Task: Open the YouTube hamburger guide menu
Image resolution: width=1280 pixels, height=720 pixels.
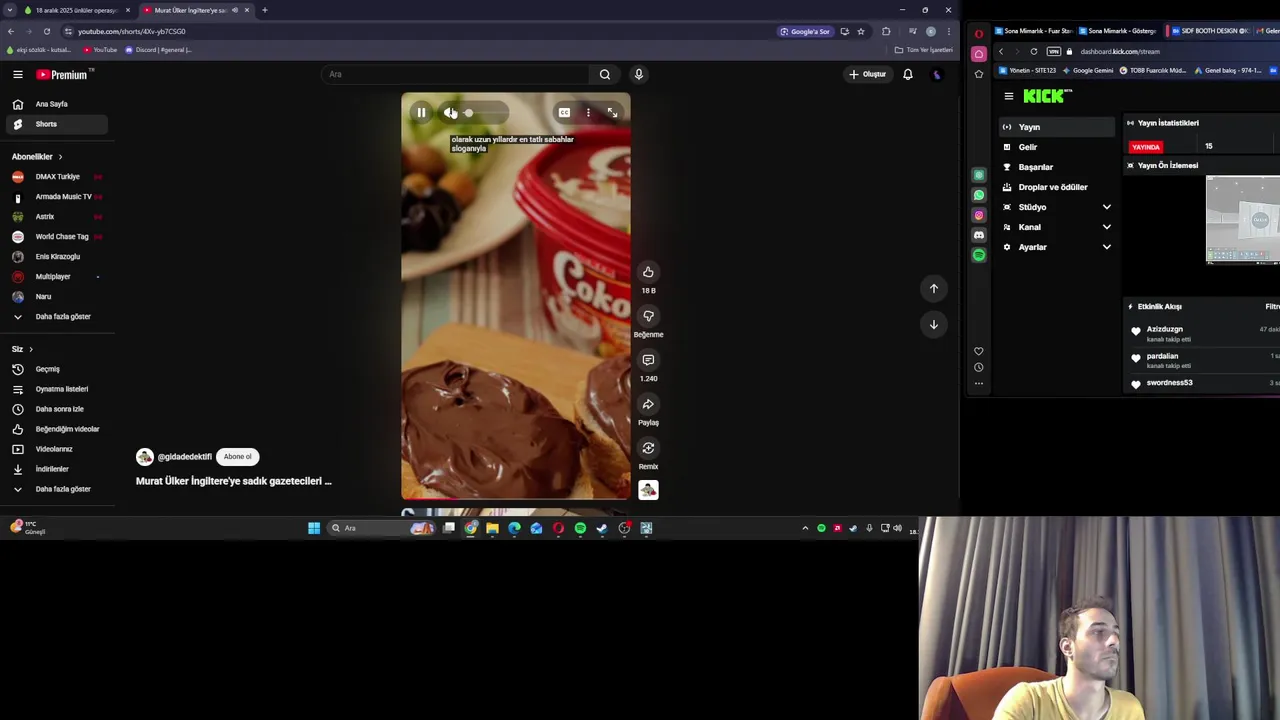Action: [x=17, y=74]
